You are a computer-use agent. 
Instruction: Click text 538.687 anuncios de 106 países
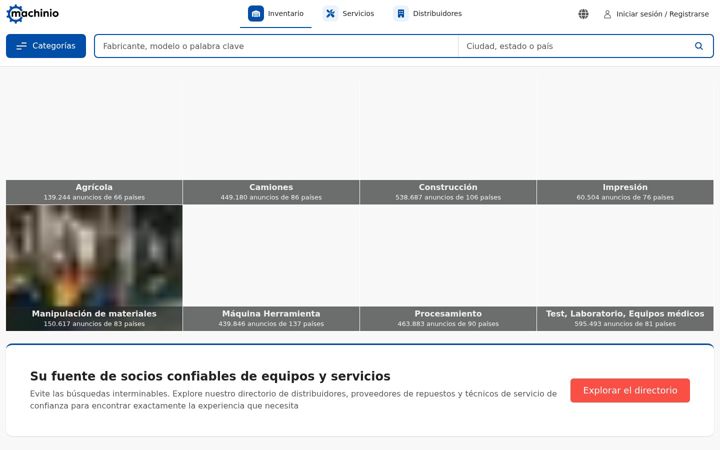point(448,197)
